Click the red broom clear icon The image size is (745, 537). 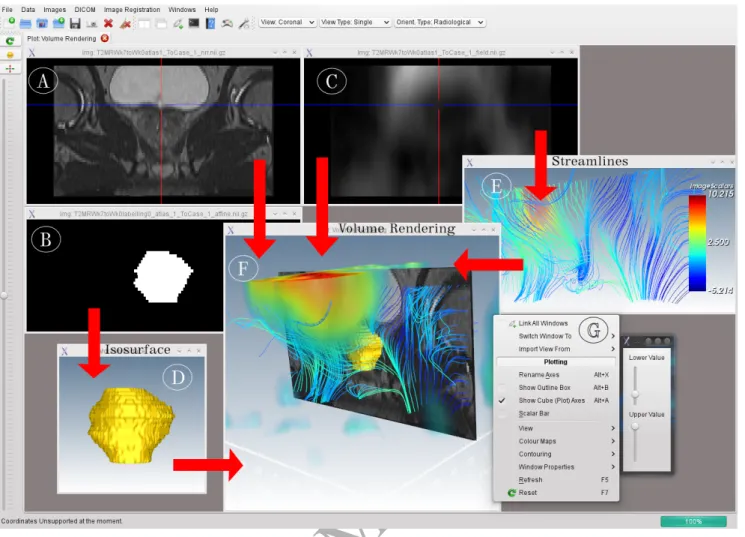click(125, 23)
